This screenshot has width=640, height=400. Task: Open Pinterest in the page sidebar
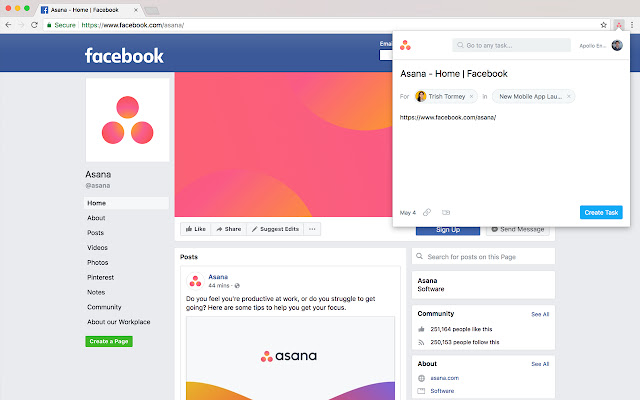click(x=100, y=278)
